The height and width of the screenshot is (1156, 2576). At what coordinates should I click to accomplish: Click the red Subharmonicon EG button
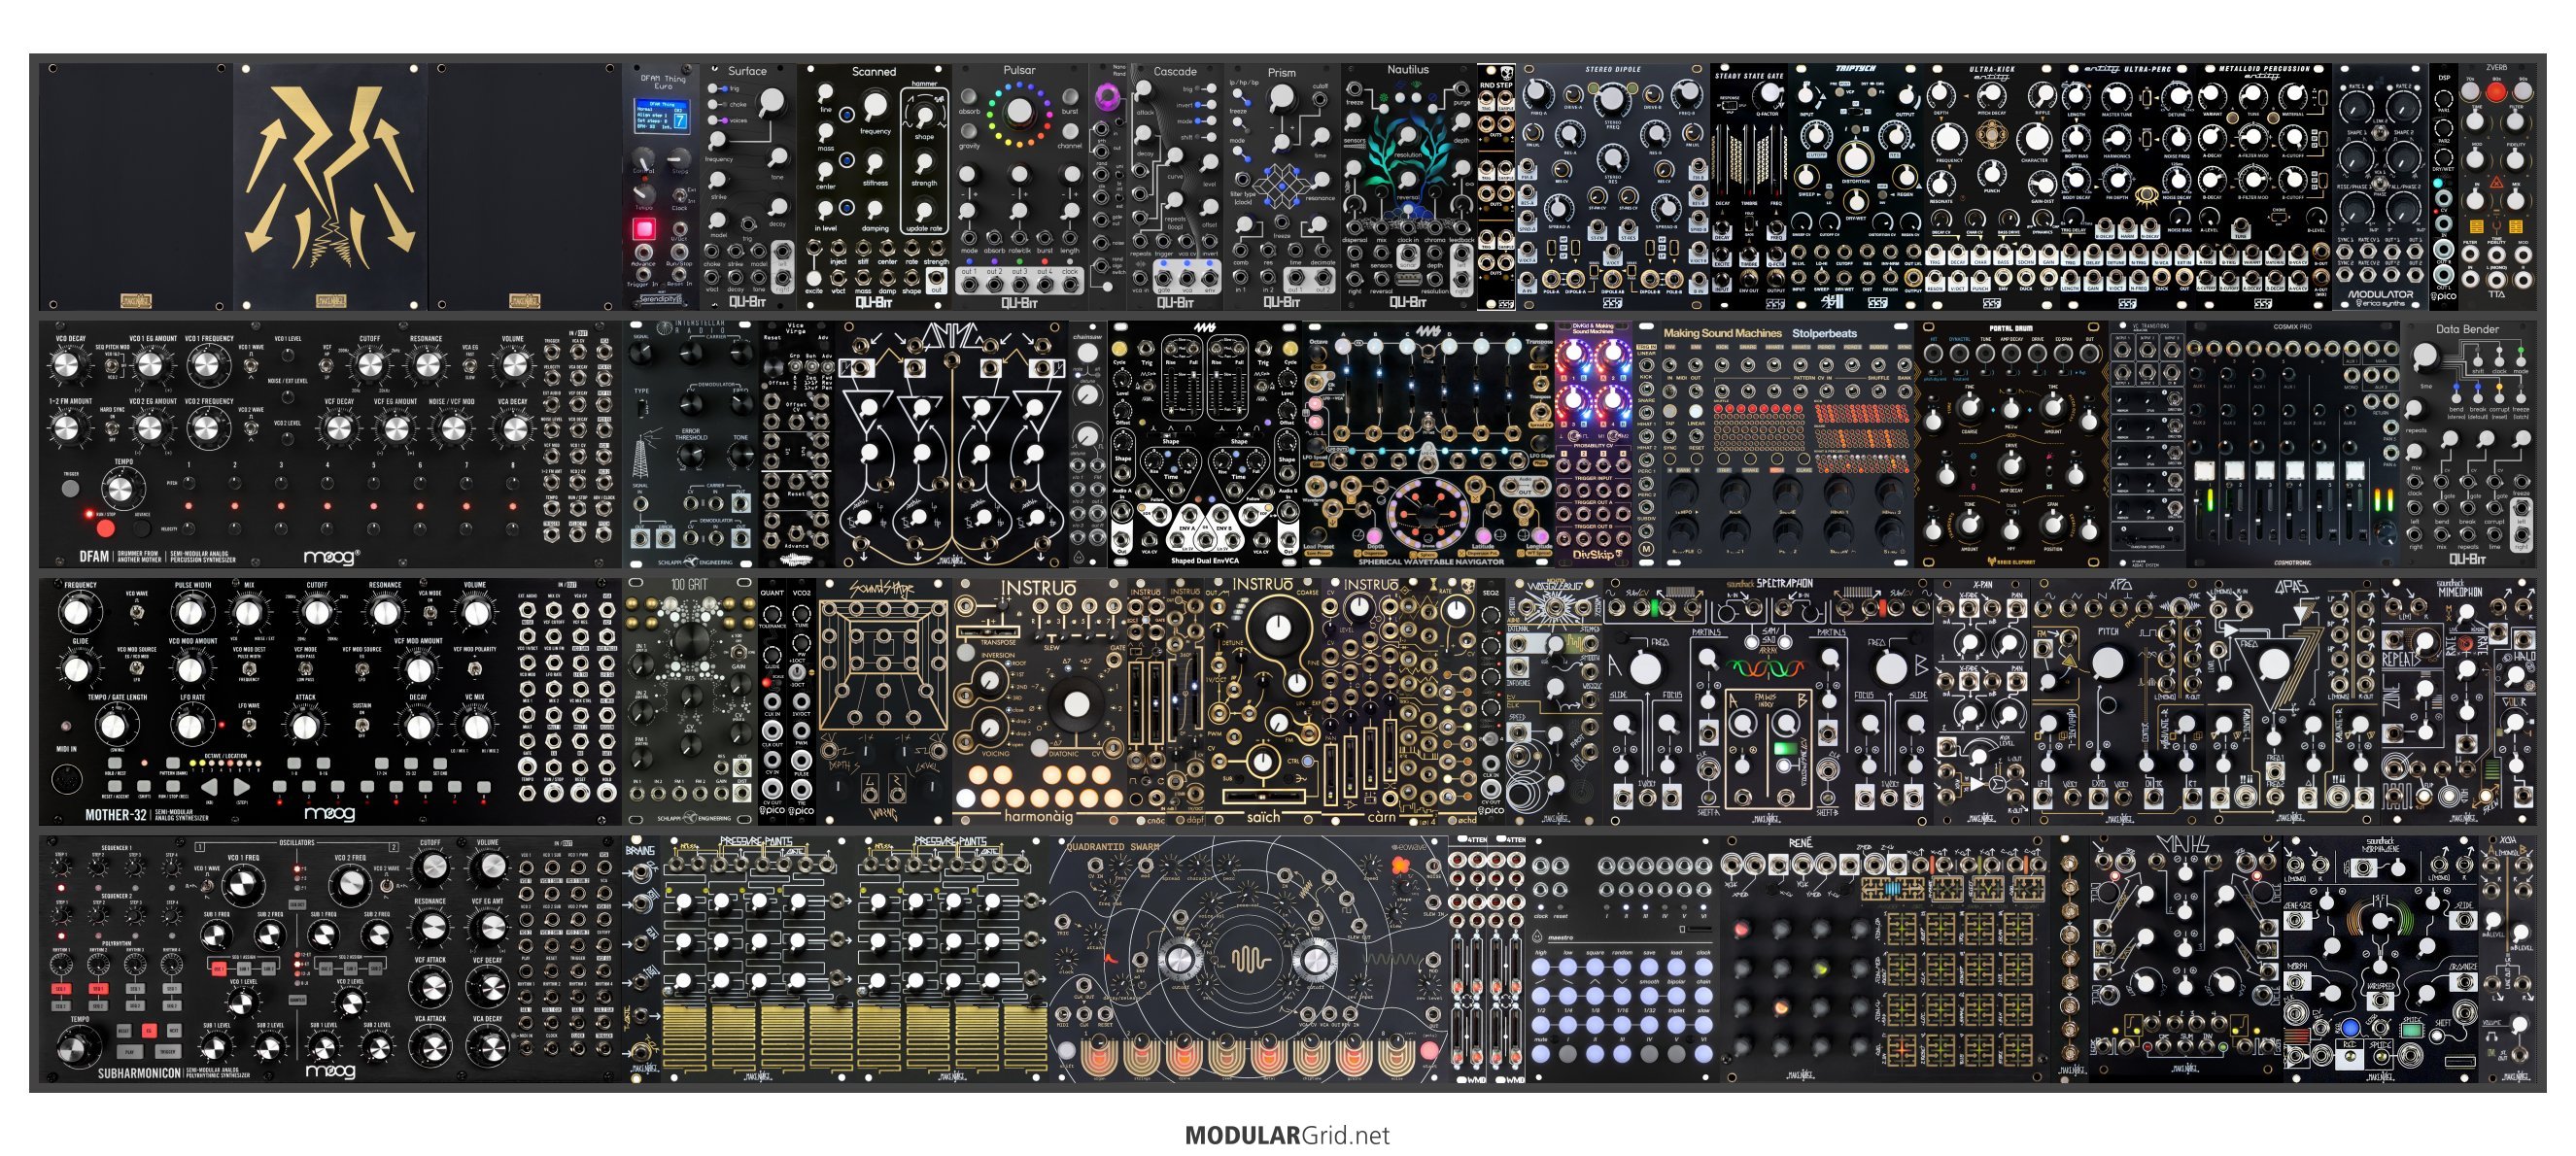[149, 1029]
